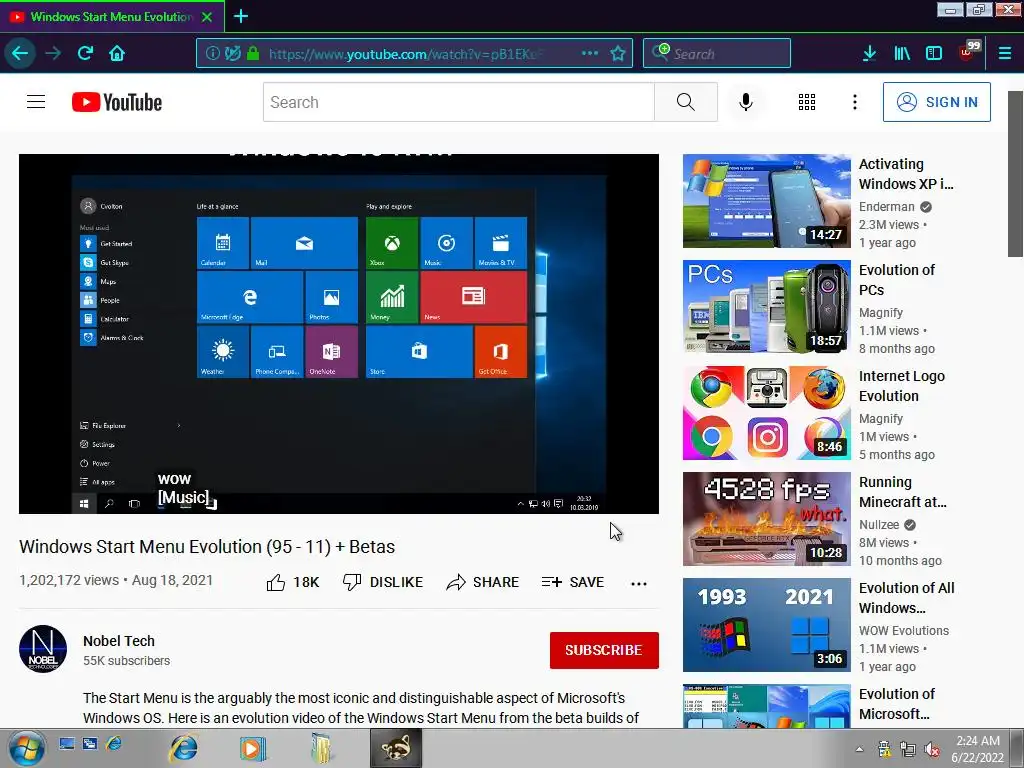Click the page vertical scrollbar thumb
Viewport: 1024px width, 768px height.
(x=1015, y=174)
